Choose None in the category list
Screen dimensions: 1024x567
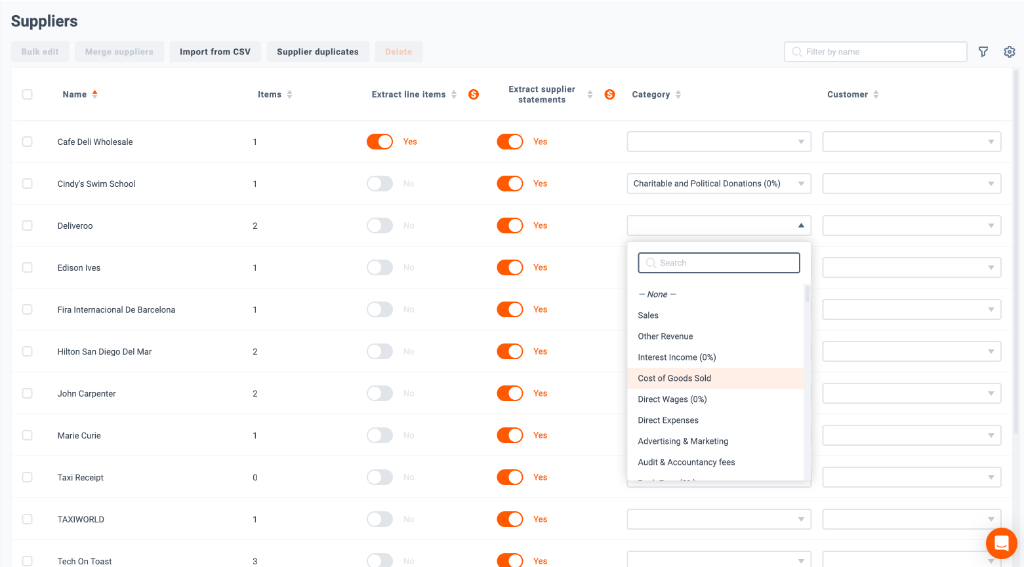pos(716,295)
